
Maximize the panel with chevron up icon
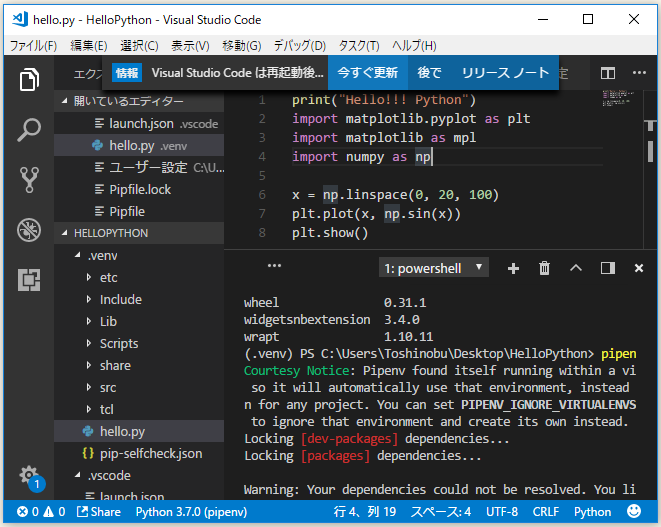(576, 268)
